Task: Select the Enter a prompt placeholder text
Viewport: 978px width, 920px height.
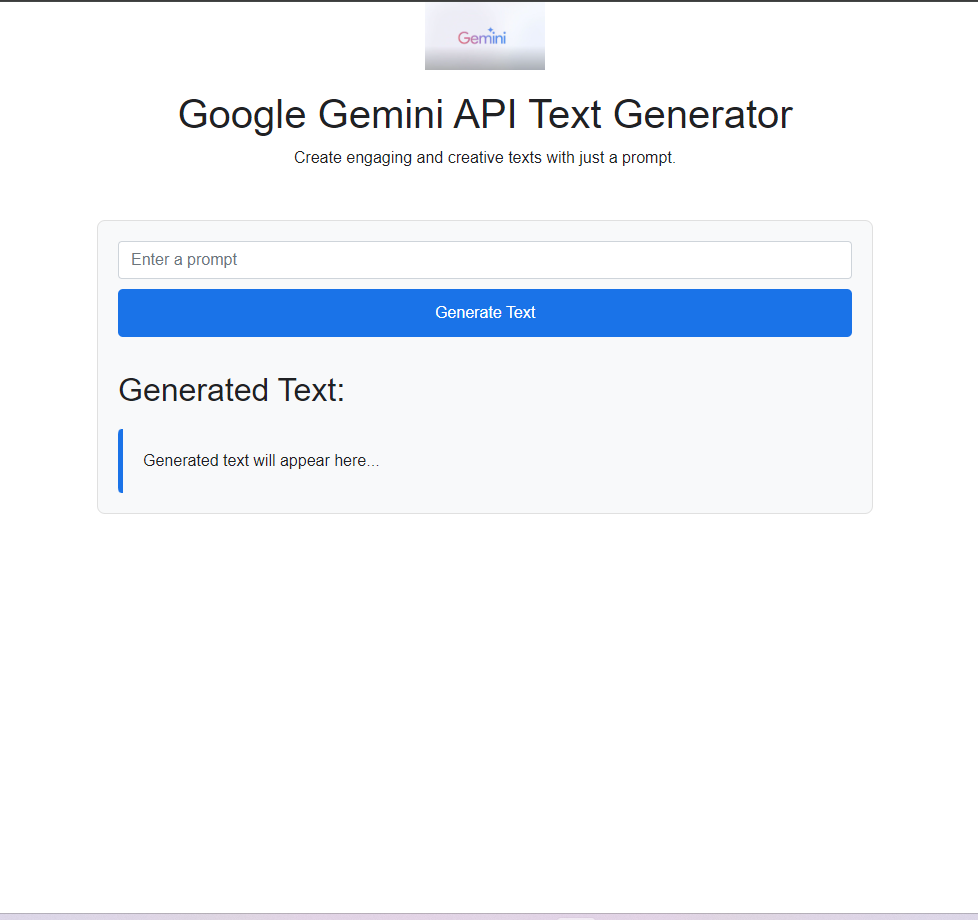Action: pyautogui.click(x=184, y=260)
